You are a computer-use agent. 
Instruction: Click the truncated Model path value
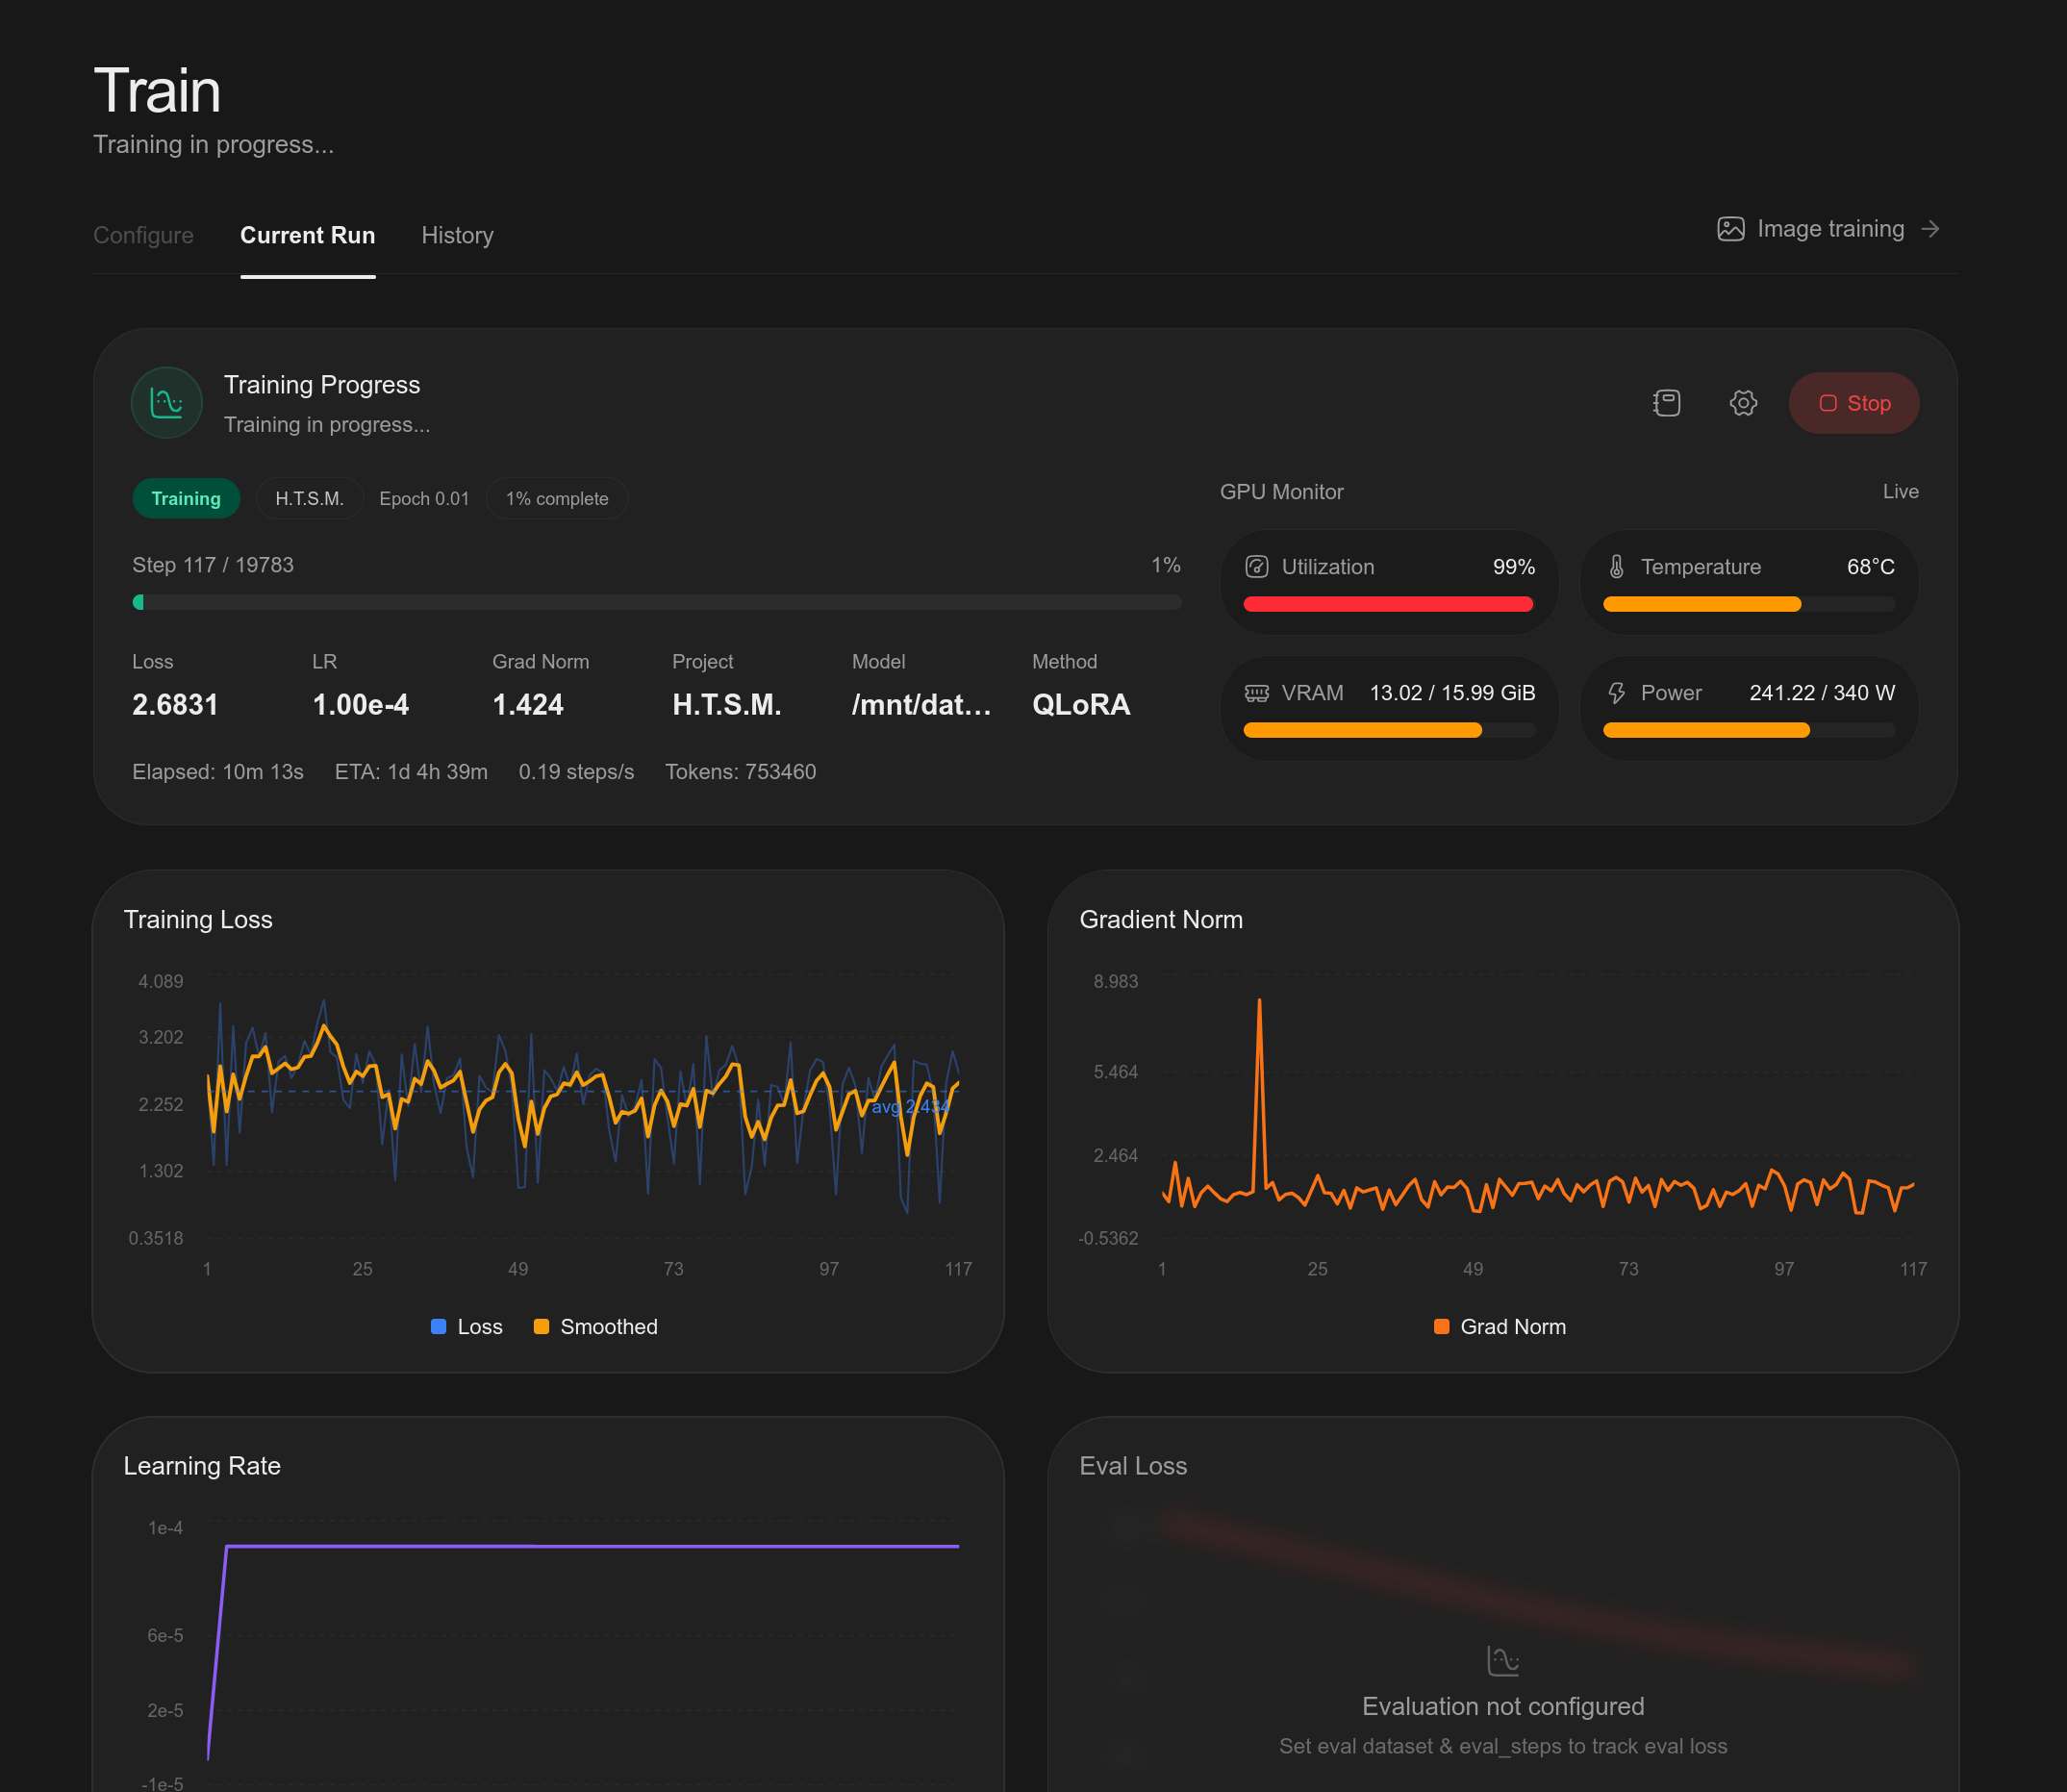(x=921, y=705)
